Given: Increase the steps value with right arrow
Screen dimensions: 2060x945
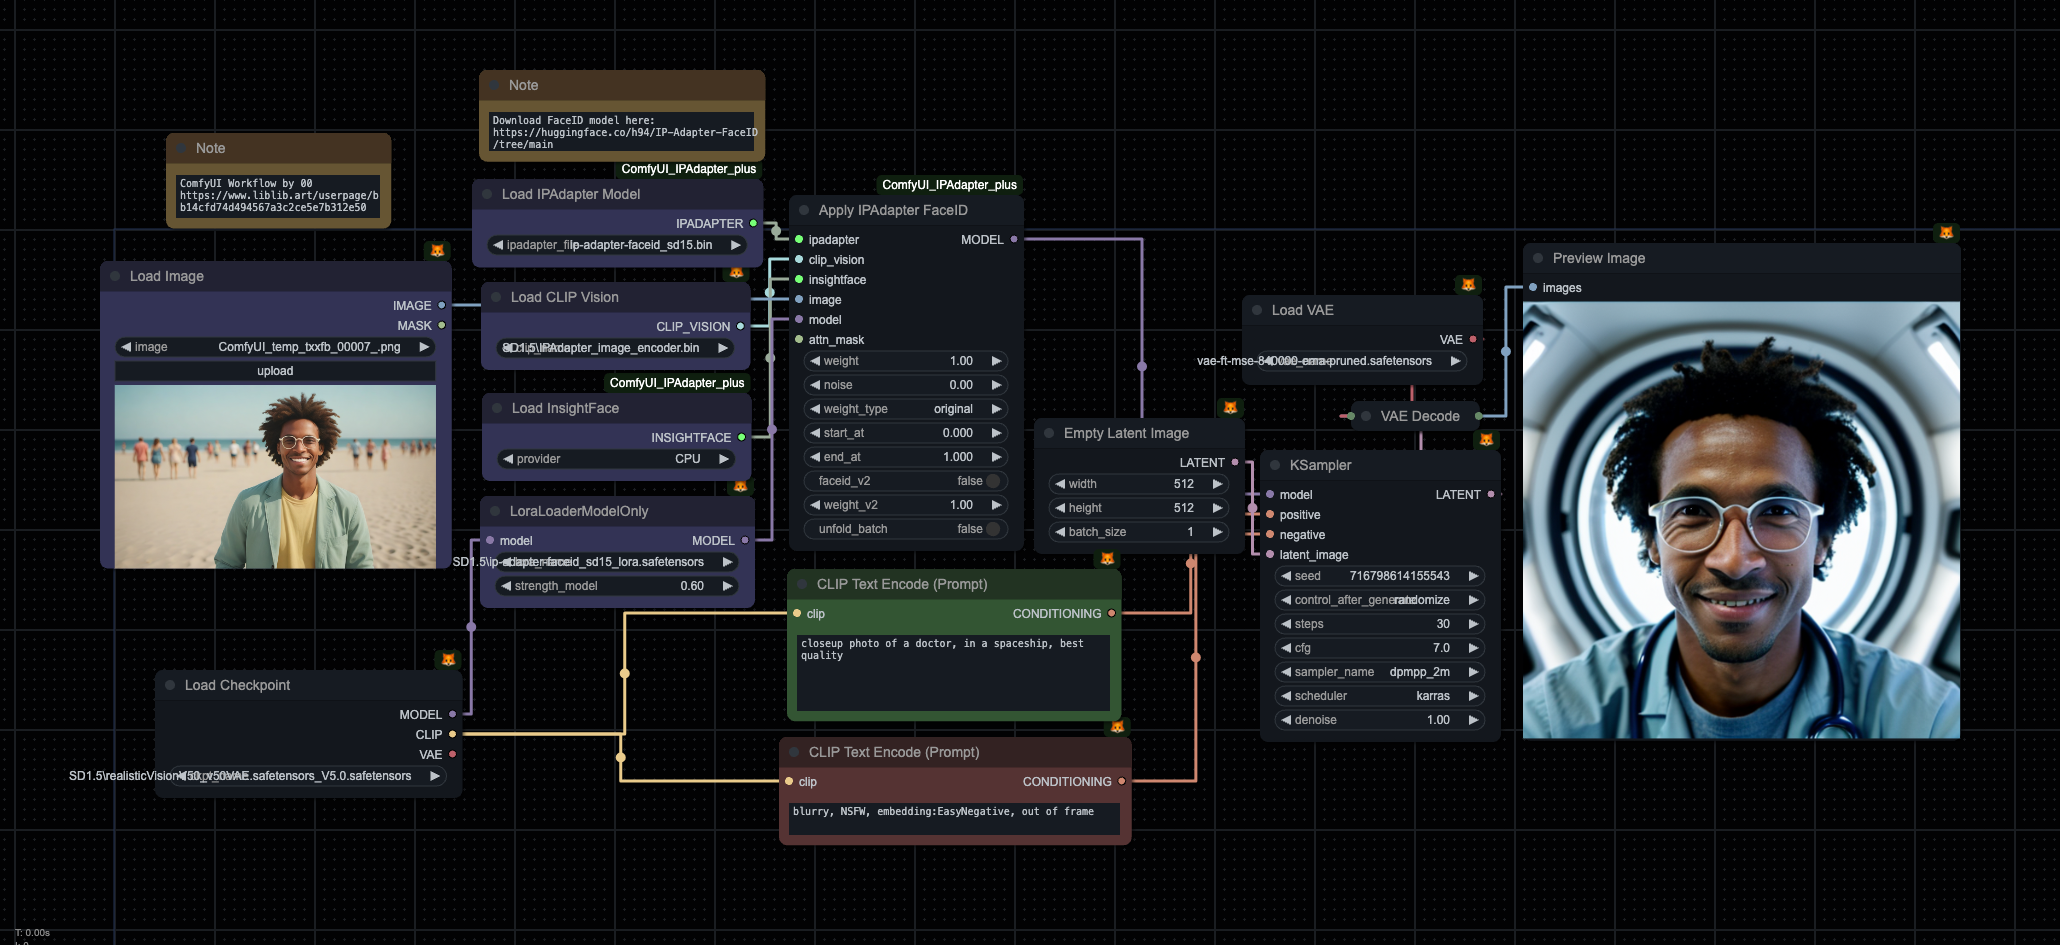Looking at the screenshot, I should tap(1473, 624).
